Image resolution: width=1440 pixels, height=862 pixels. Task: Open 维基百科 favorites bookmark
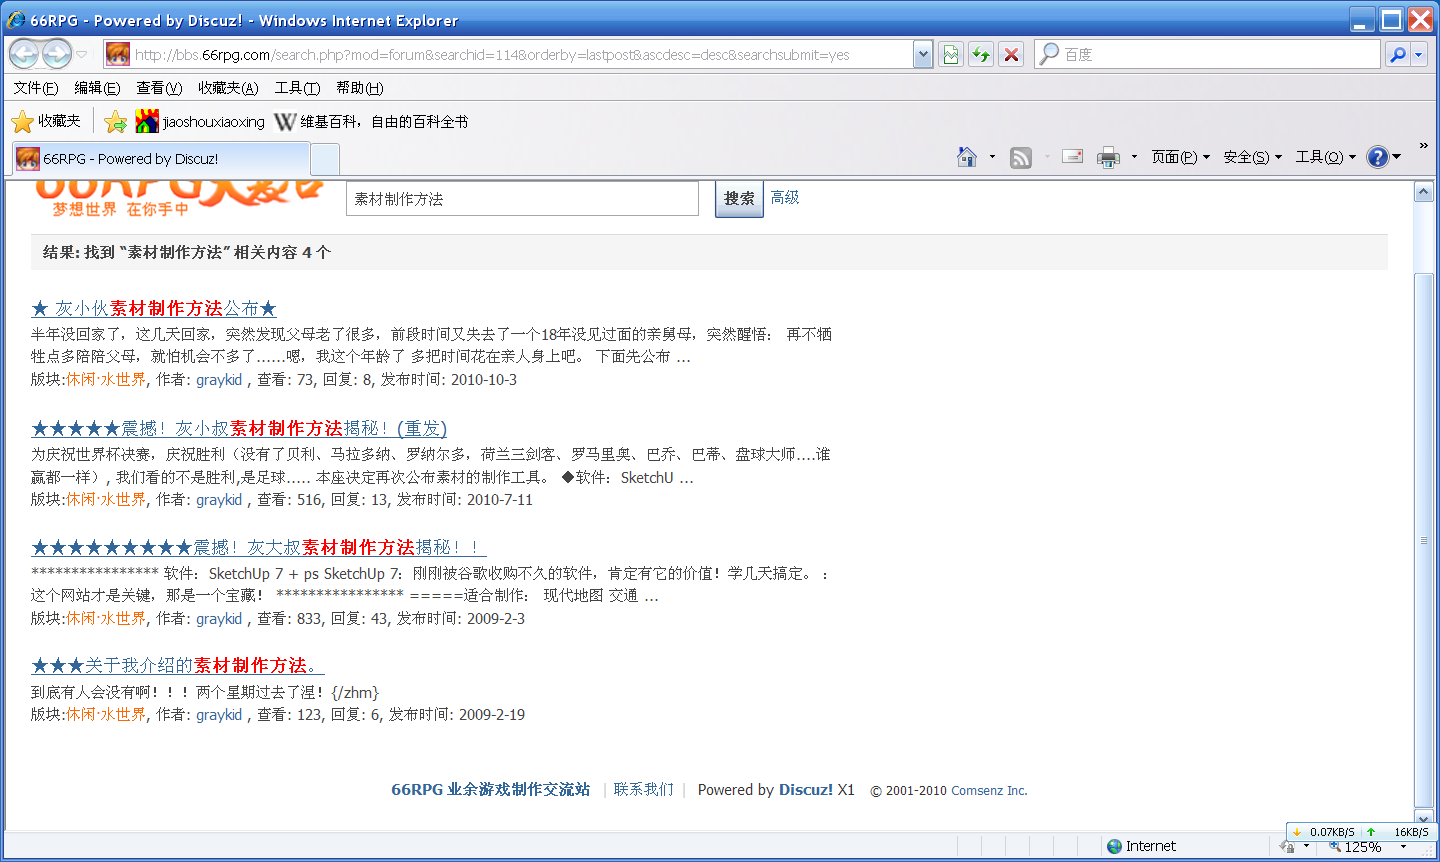coord(371,122)
